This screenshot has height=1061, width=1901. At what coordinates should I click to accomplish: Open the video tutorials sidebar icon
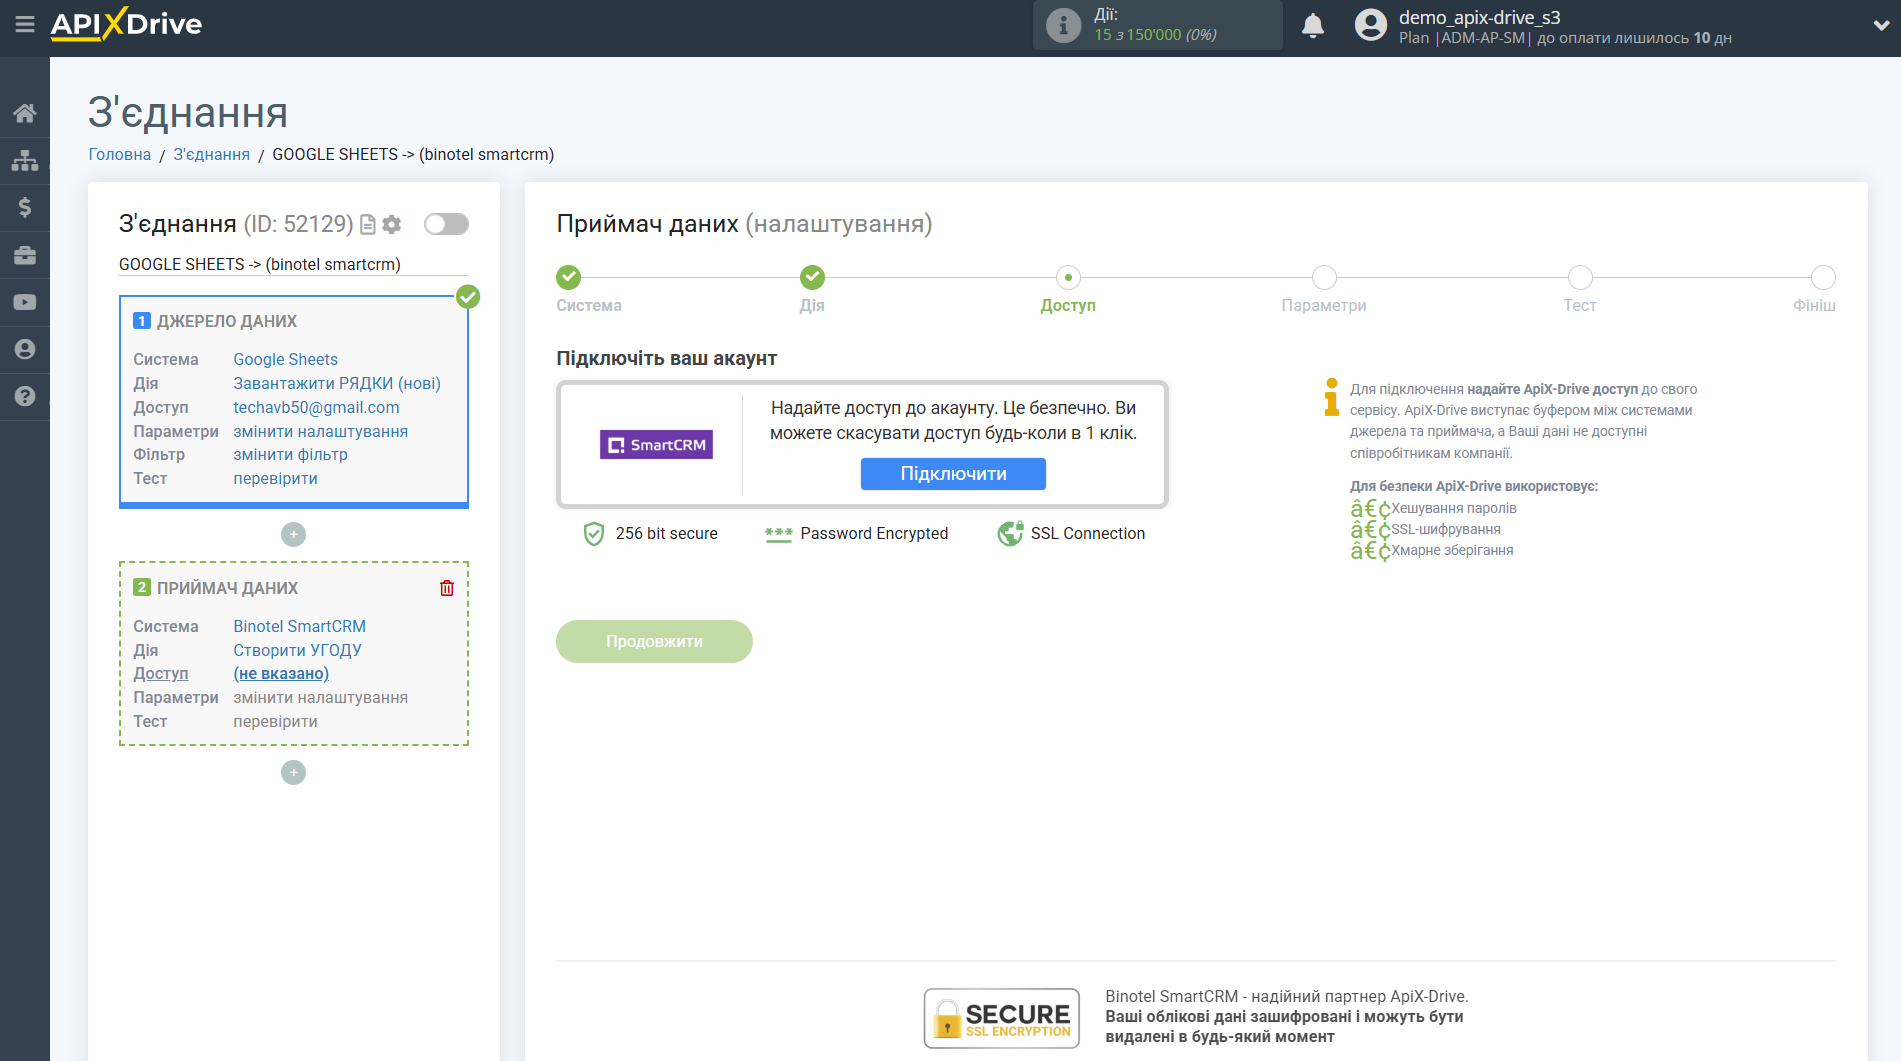(25, 302)
